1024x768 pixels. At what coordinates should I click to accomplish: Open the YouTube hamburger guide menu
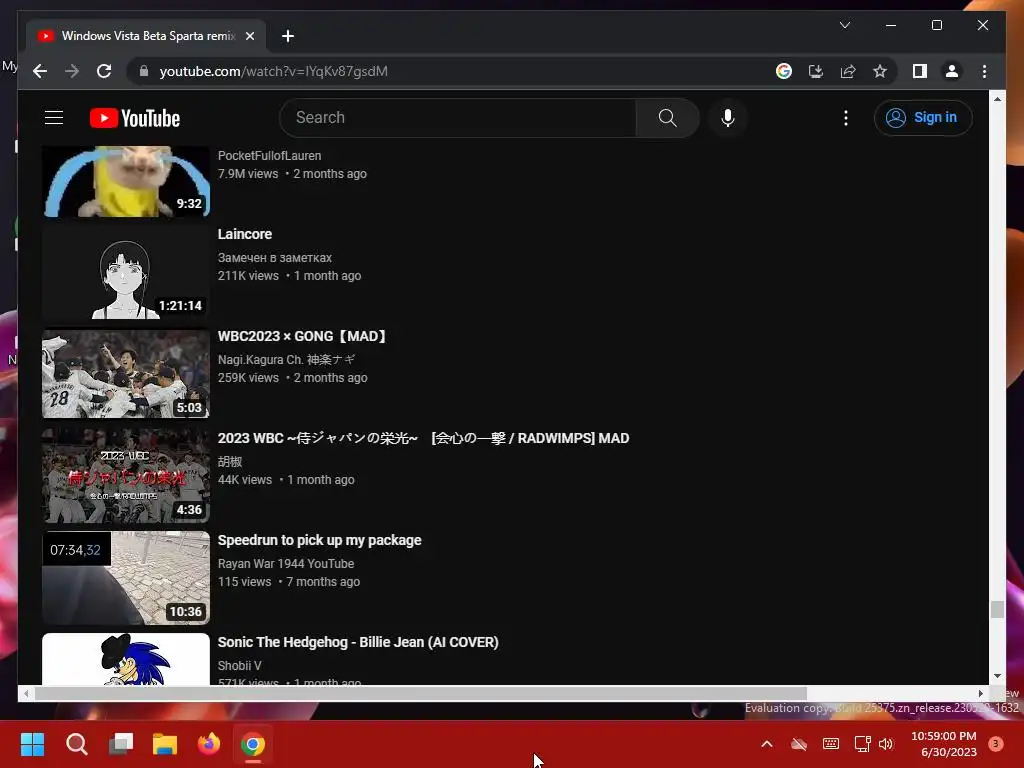pos(54,118)
